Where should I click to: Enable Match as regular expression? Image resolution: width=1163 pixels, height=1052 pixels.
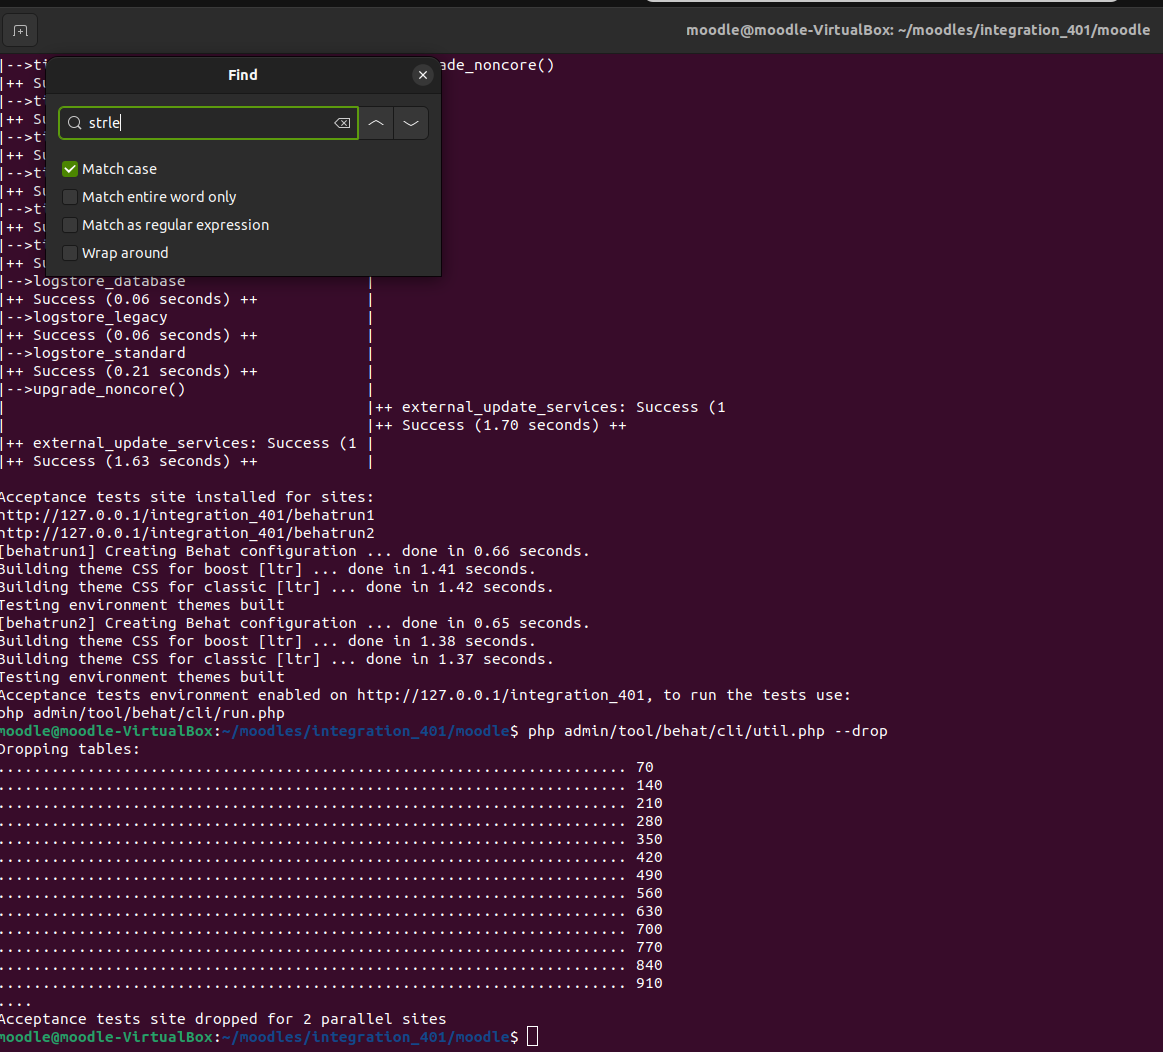pyautogui.click(x=70, y=226)
